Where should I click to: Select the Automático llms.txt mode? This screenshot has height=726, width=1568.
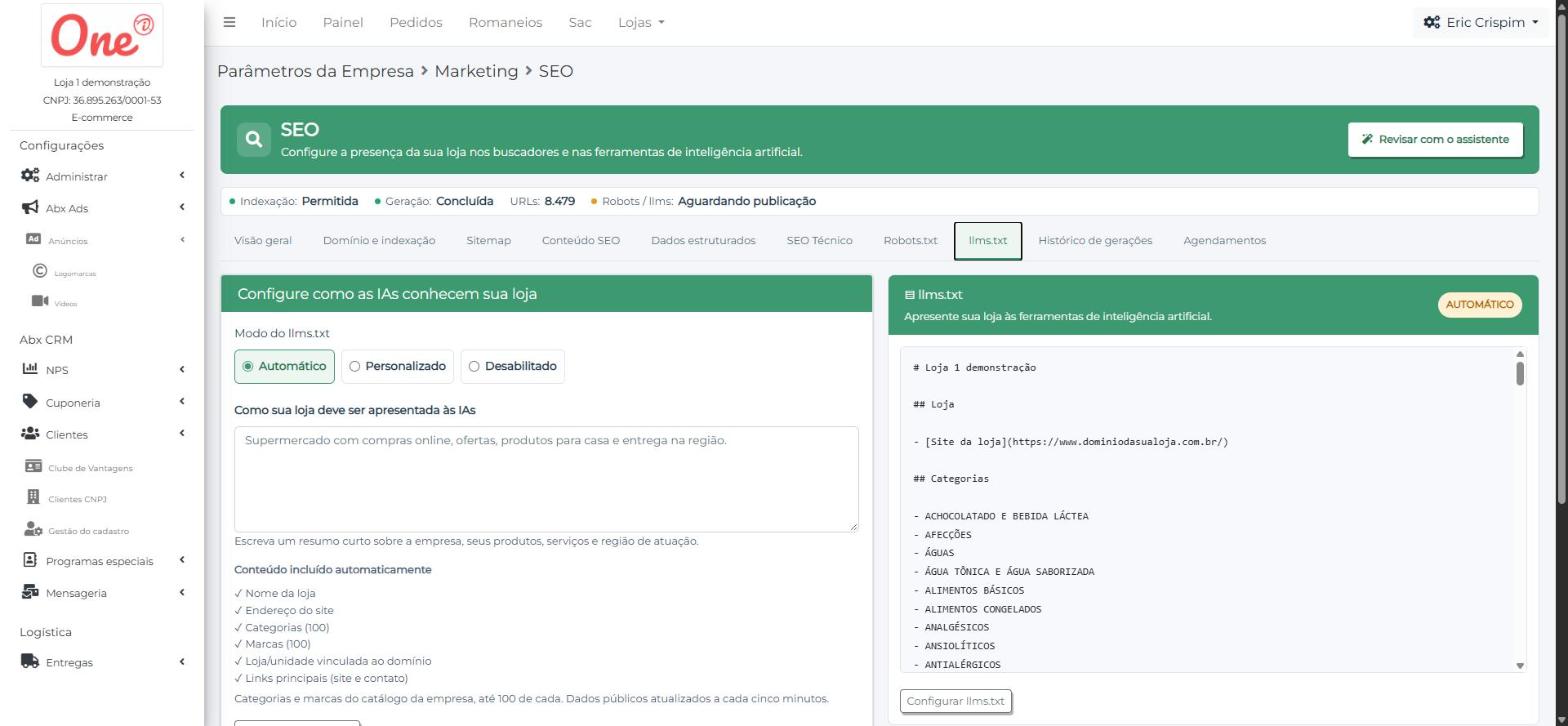click(x=285, y=366)
